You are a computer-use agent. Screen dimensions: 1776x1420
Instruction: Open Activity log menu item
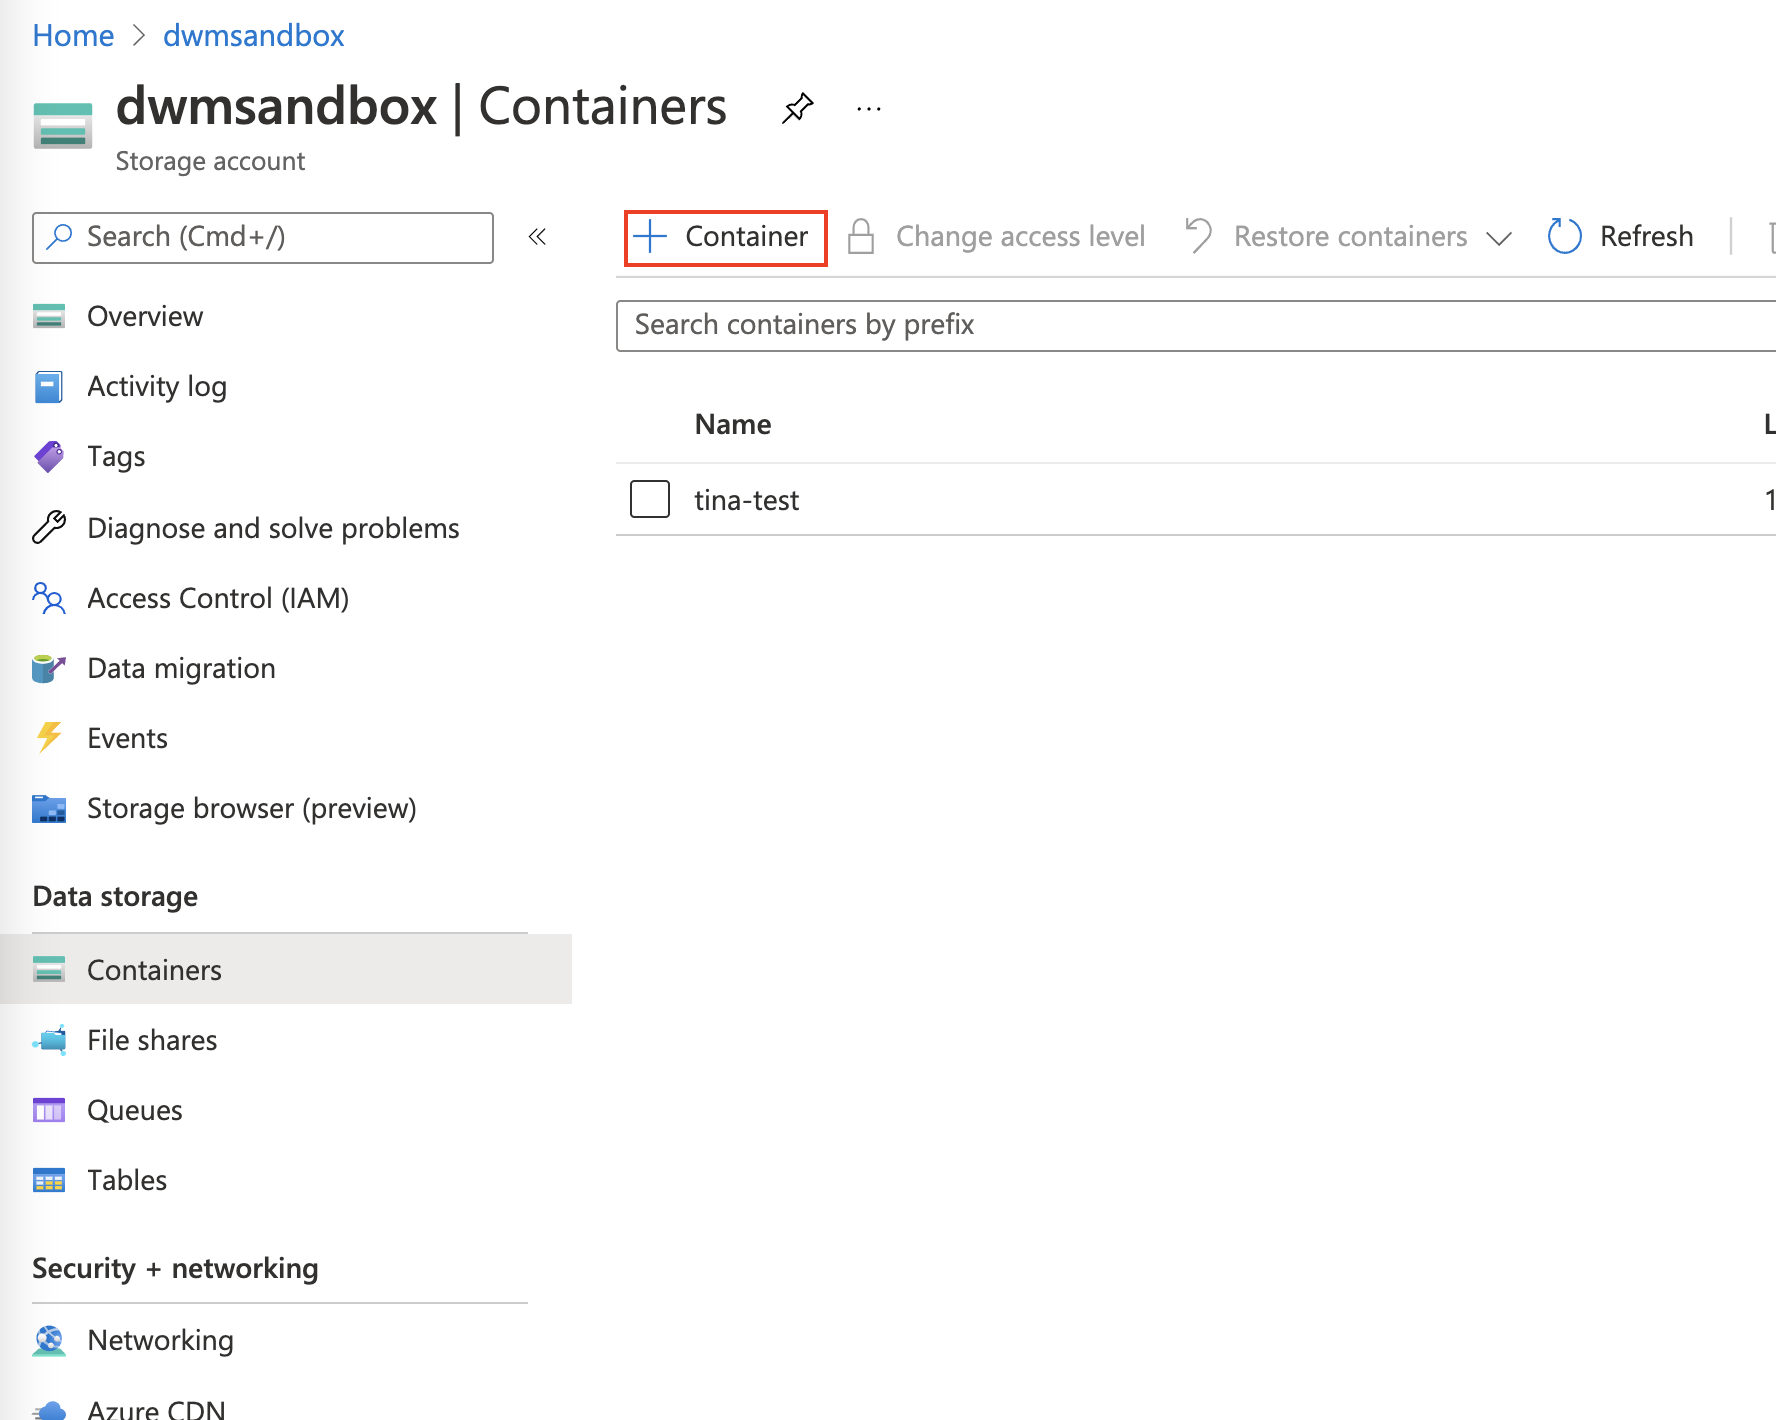[157, 386]
